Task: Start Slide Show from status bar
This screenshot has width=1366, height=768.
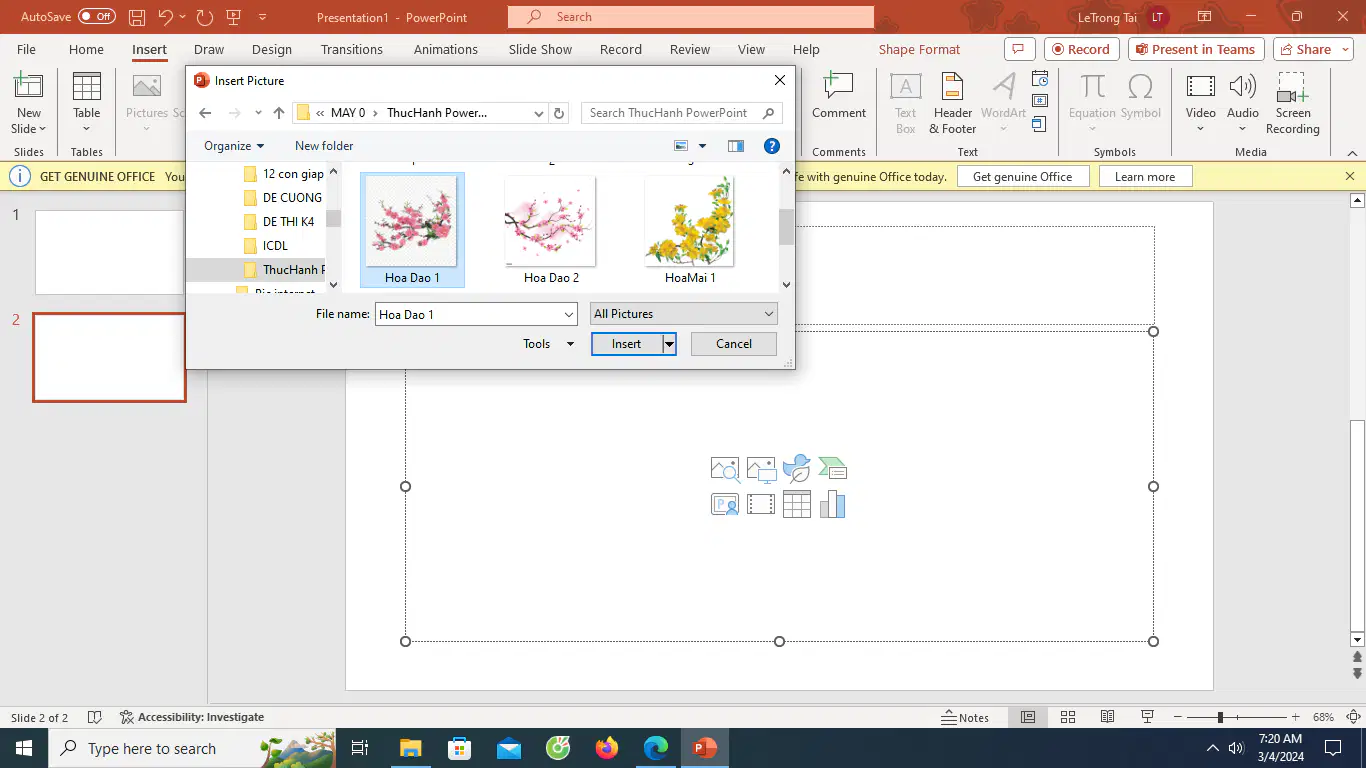Action: coord(1148,717)
